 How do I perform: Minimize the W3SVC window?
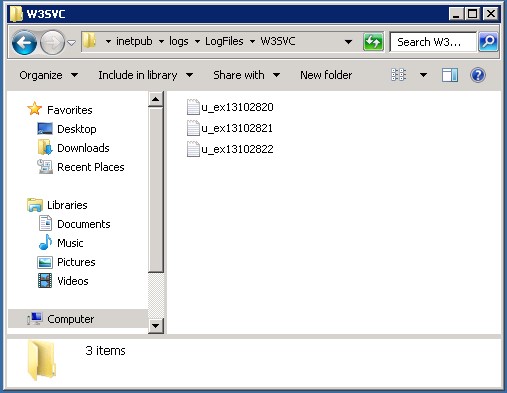(456, 14)
